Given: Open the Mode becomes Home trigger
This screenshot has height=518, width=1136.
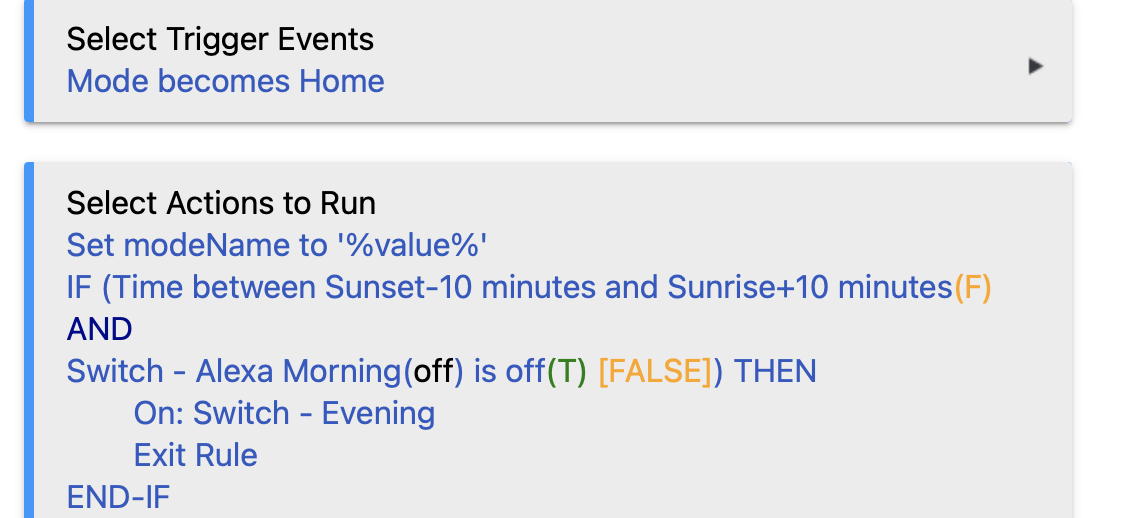Looking at the screenshot, I should coord(225,80).
